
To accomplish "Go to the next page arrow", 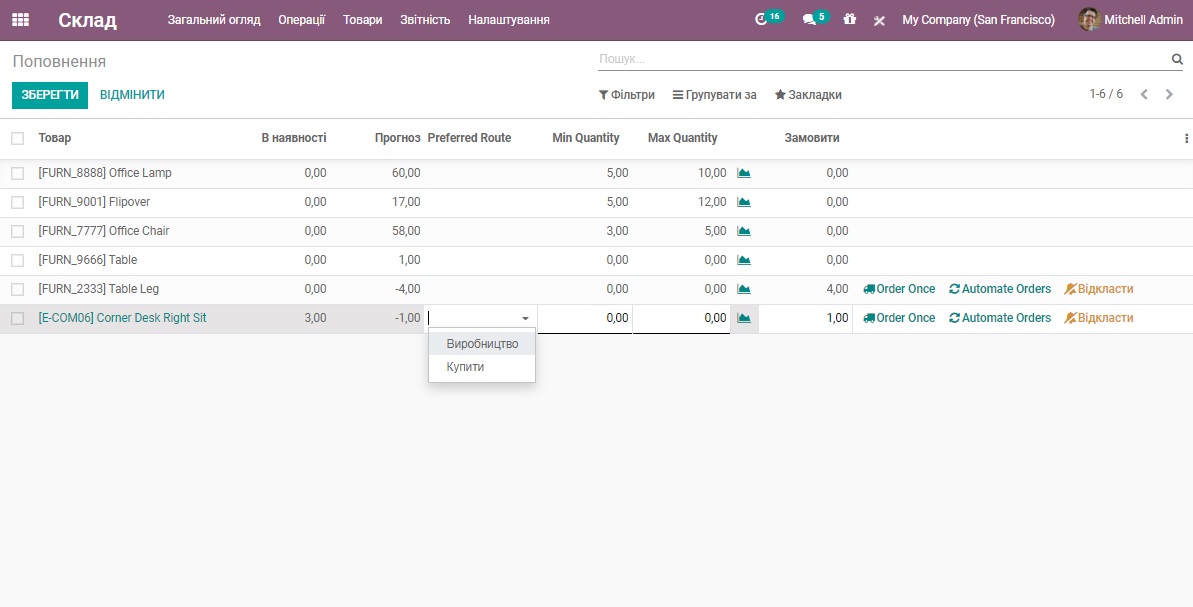I will tap(1169, 95).
